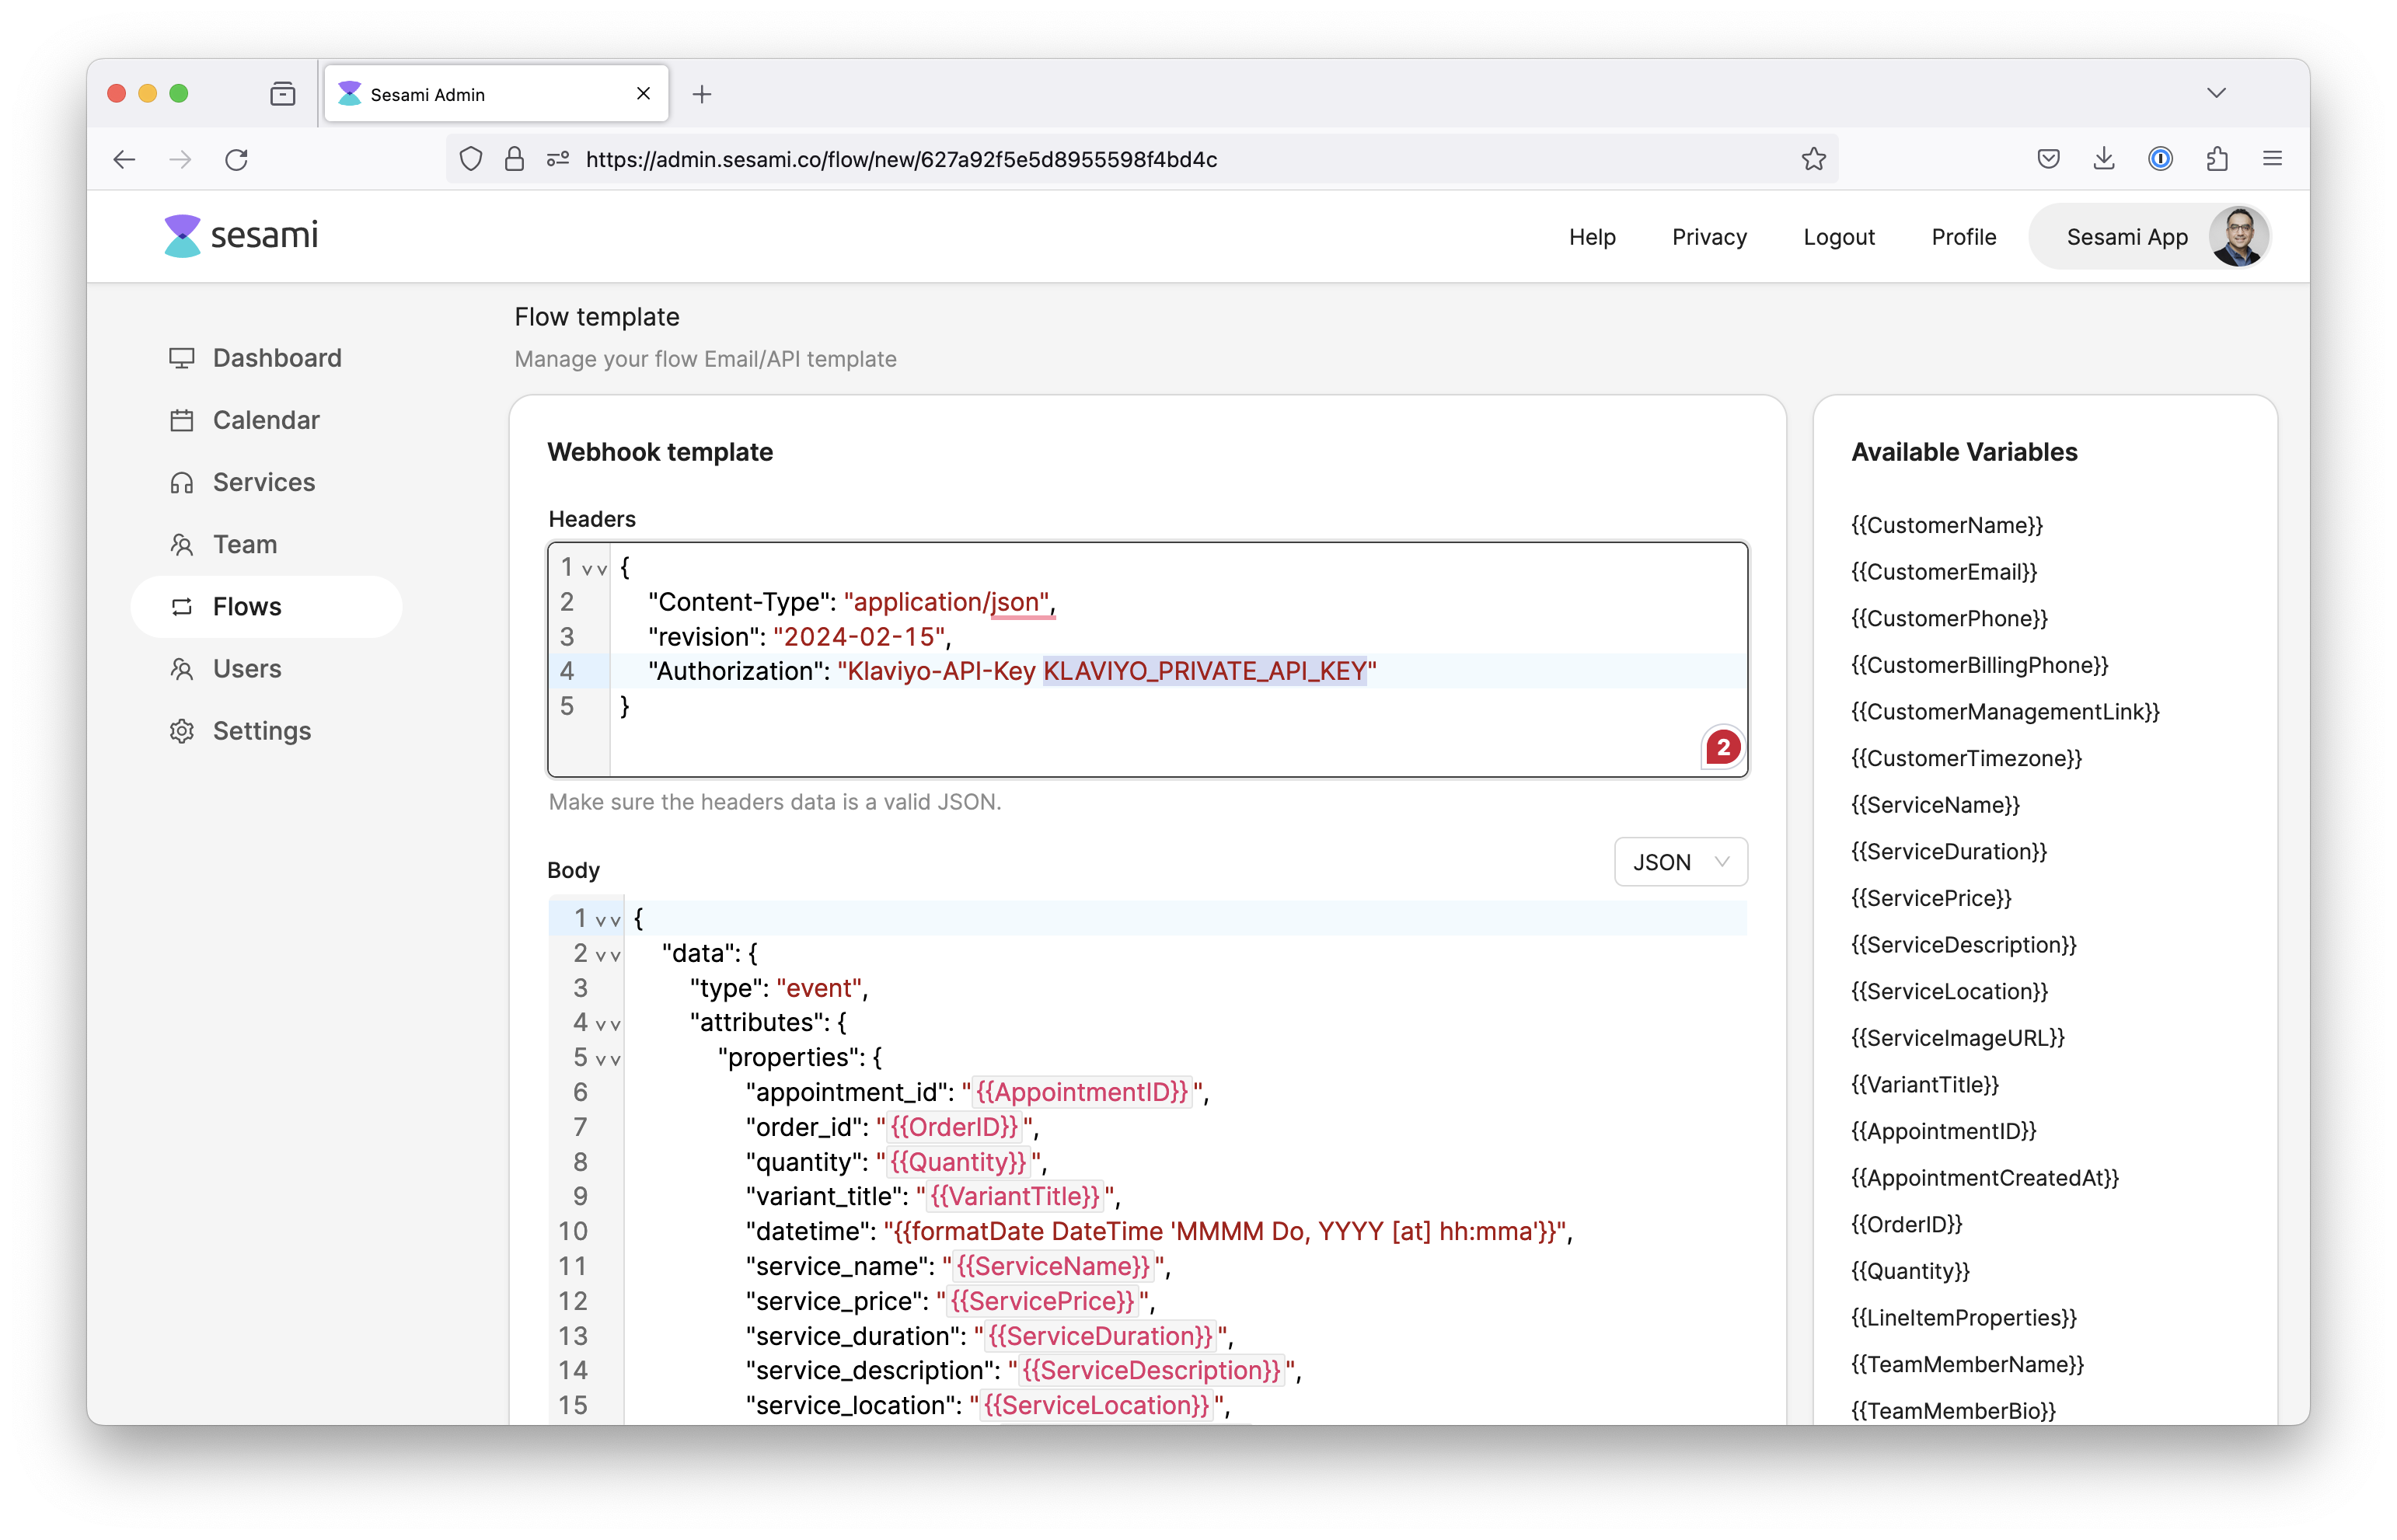Screen dimensions: 2397x1540
Task: Go back with the browser back arrow
Action: click(x=124, y=159)
